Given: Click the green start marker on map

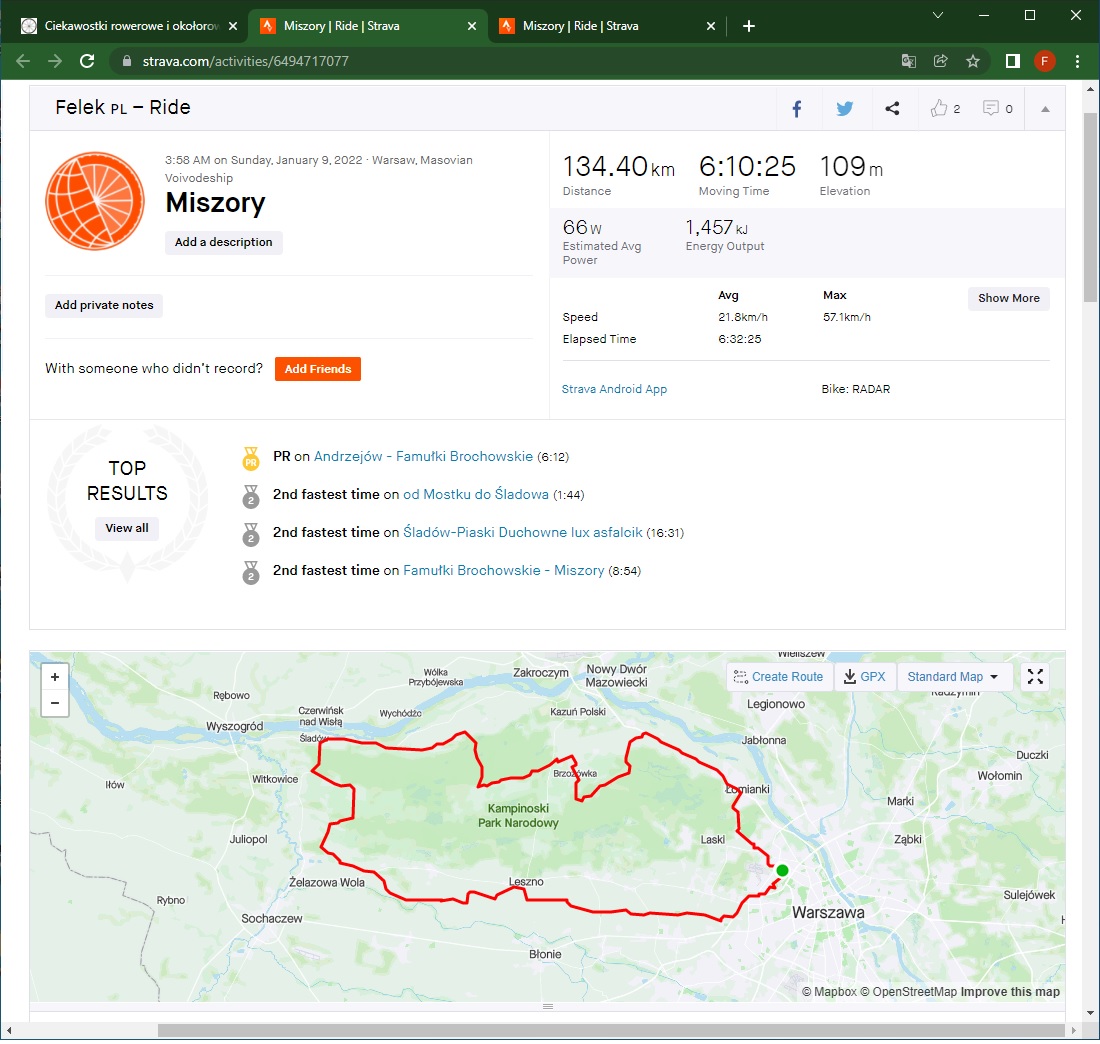Looking at the screenshot, I should point(782,870).
